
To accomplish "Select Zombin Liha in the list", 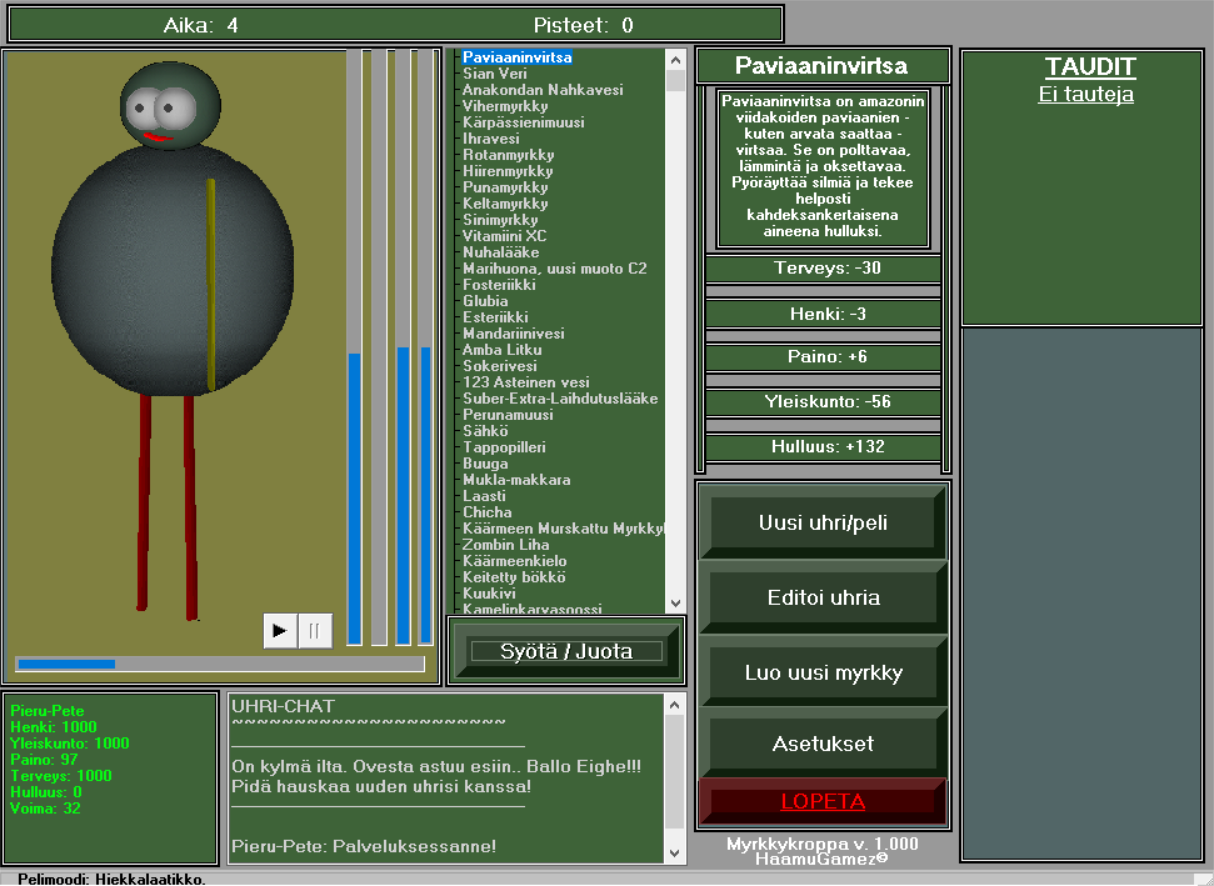I will pos(505,544).
